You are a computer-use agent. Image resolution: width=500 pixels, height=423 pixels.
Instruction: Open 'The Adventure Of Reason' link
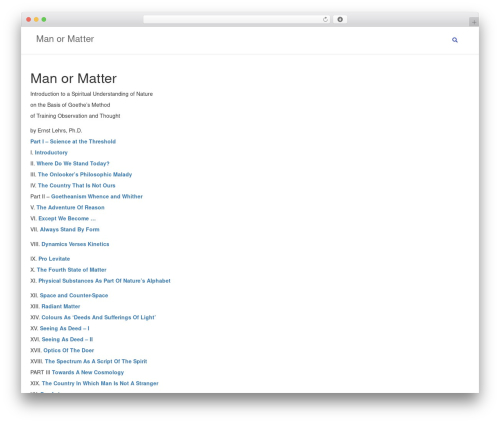click(x=70, y=207)
